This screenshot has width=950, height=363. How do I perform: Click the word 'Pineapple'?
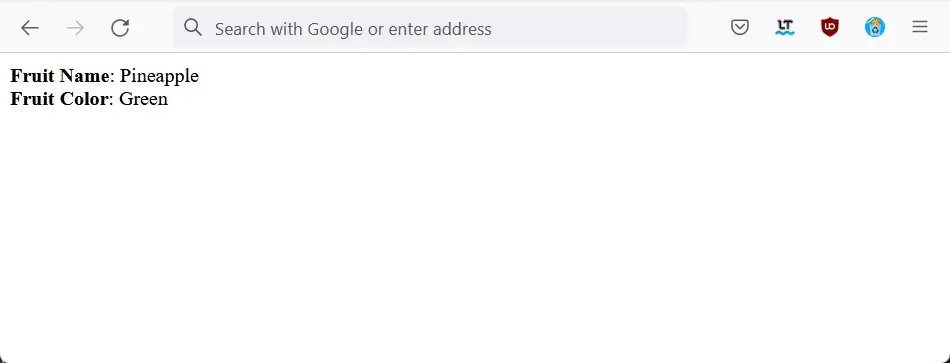pos(159,76)
